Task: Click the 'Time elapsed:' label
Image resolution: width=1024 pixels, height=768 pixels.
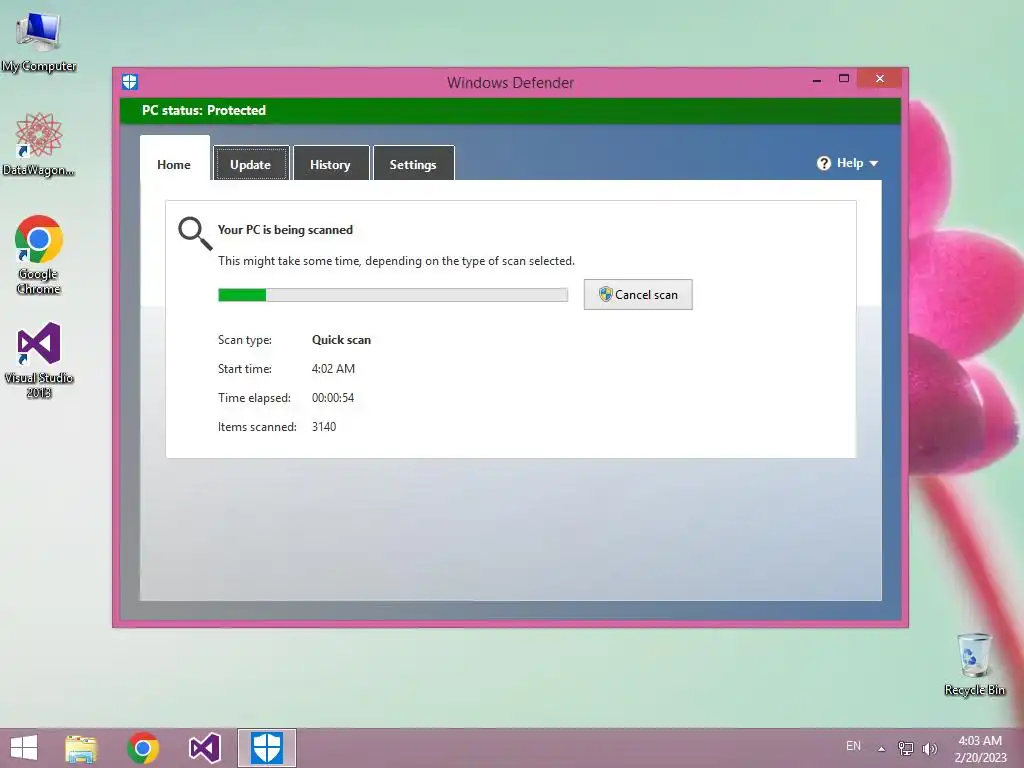Action: click(254, 398)
